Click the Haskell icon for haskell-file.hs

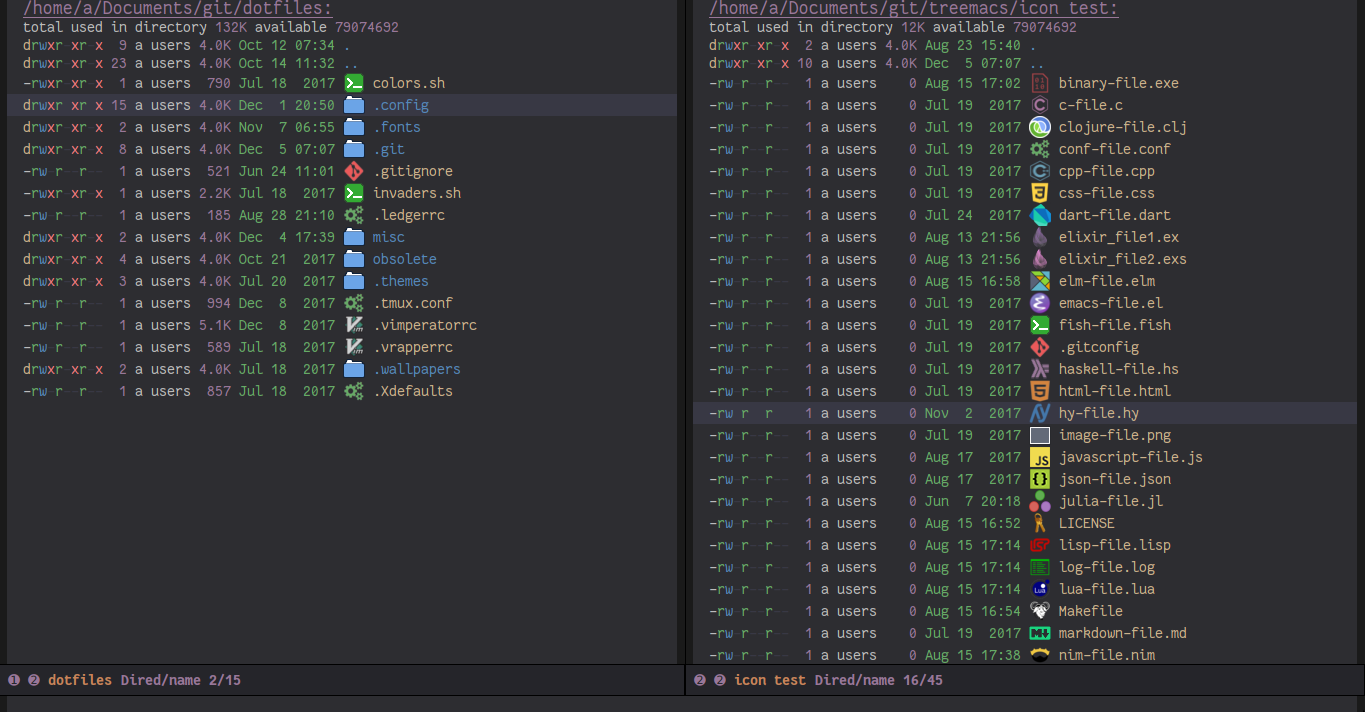tap(1039, 369)
